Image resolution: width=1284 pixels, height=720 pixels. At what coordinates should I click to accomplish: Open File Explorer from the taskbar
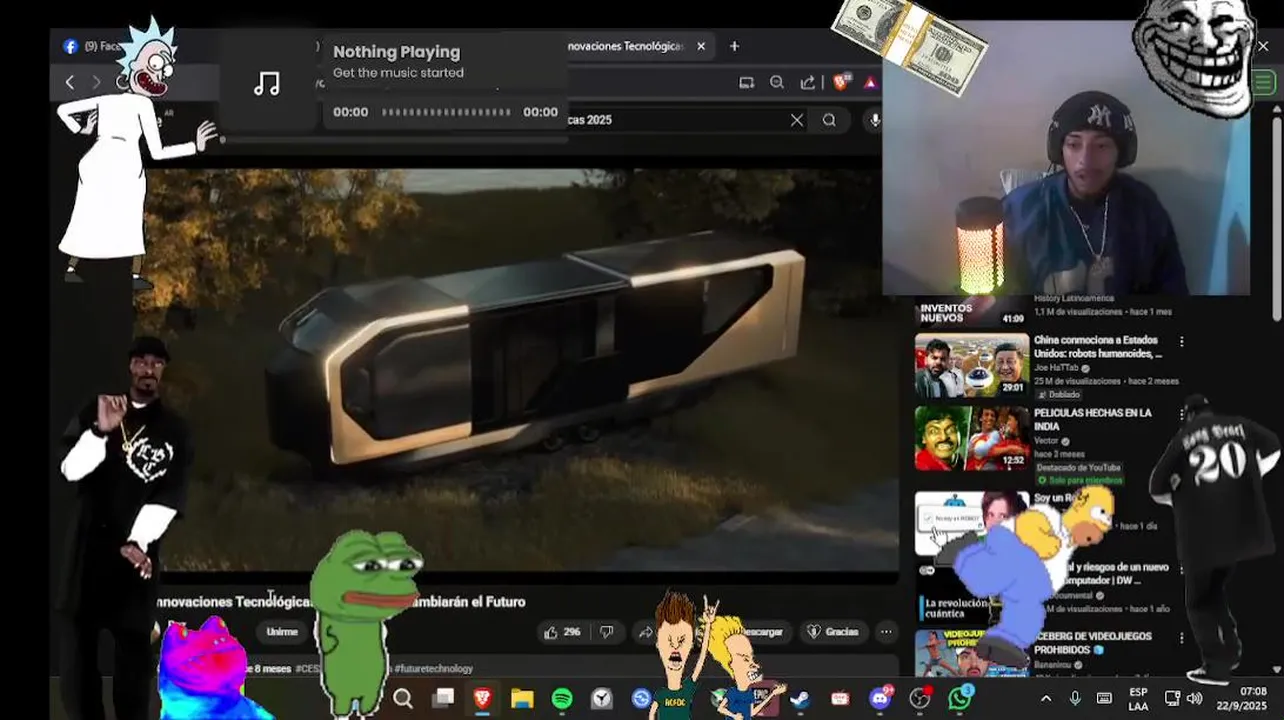tap(522, 698)
